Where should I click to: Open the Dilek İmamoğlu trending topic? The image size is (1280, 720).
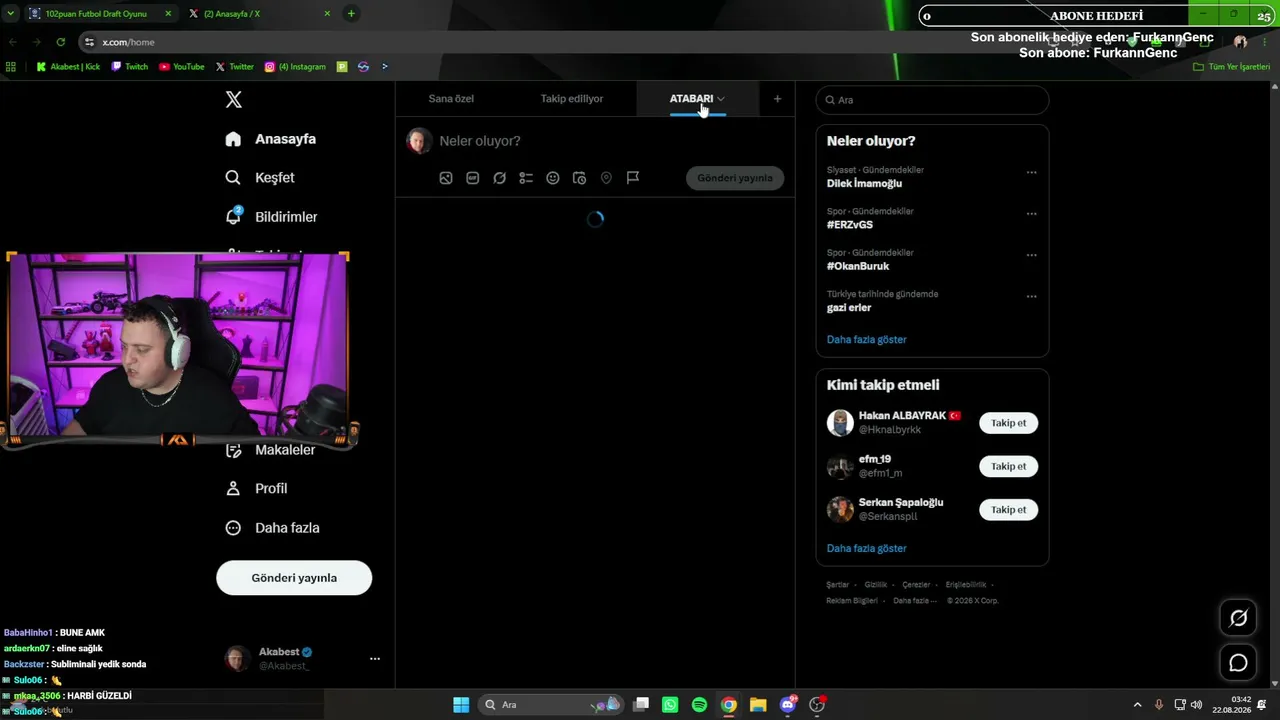pyautogui.click(x=865, y=184)
